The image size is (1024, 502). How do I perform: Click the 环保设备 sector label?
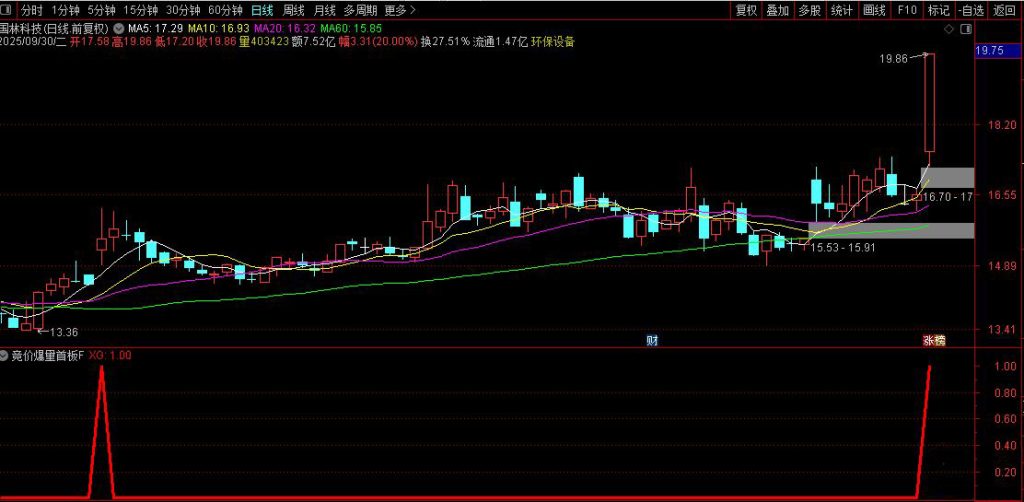[x=552, y=42]
